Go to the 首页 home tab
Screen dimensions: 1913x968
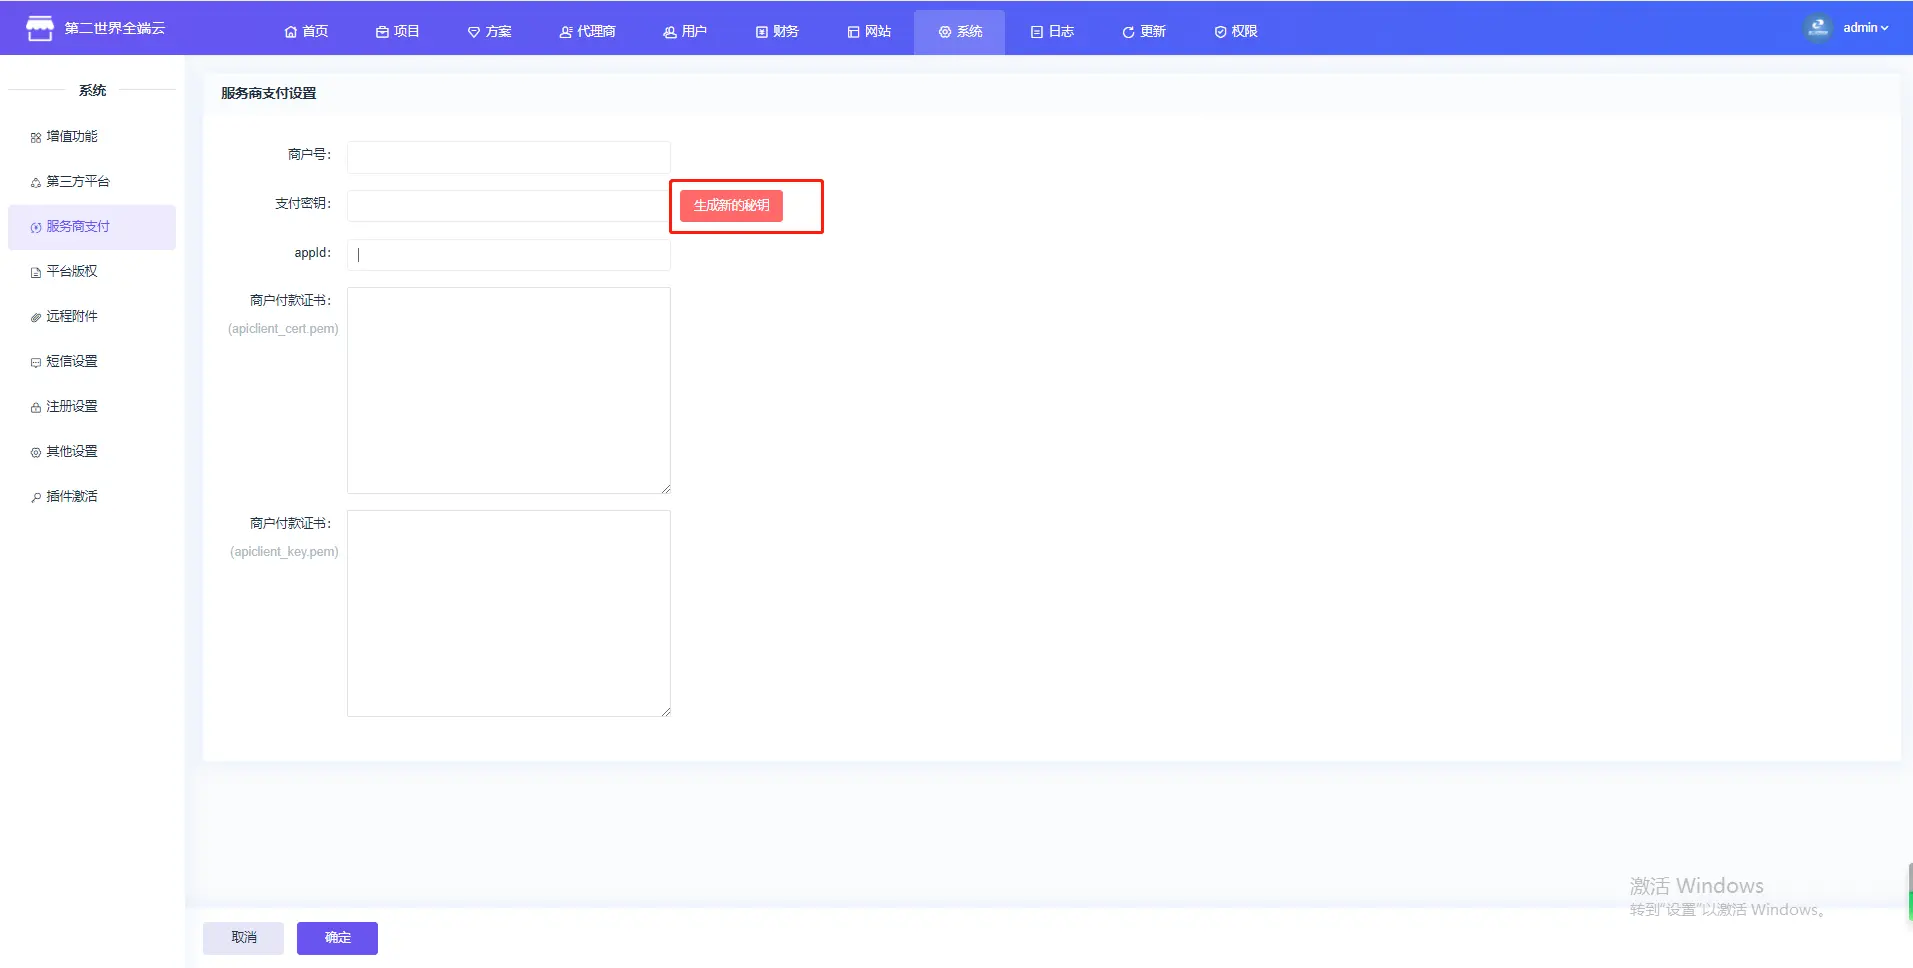coord(306,32)
